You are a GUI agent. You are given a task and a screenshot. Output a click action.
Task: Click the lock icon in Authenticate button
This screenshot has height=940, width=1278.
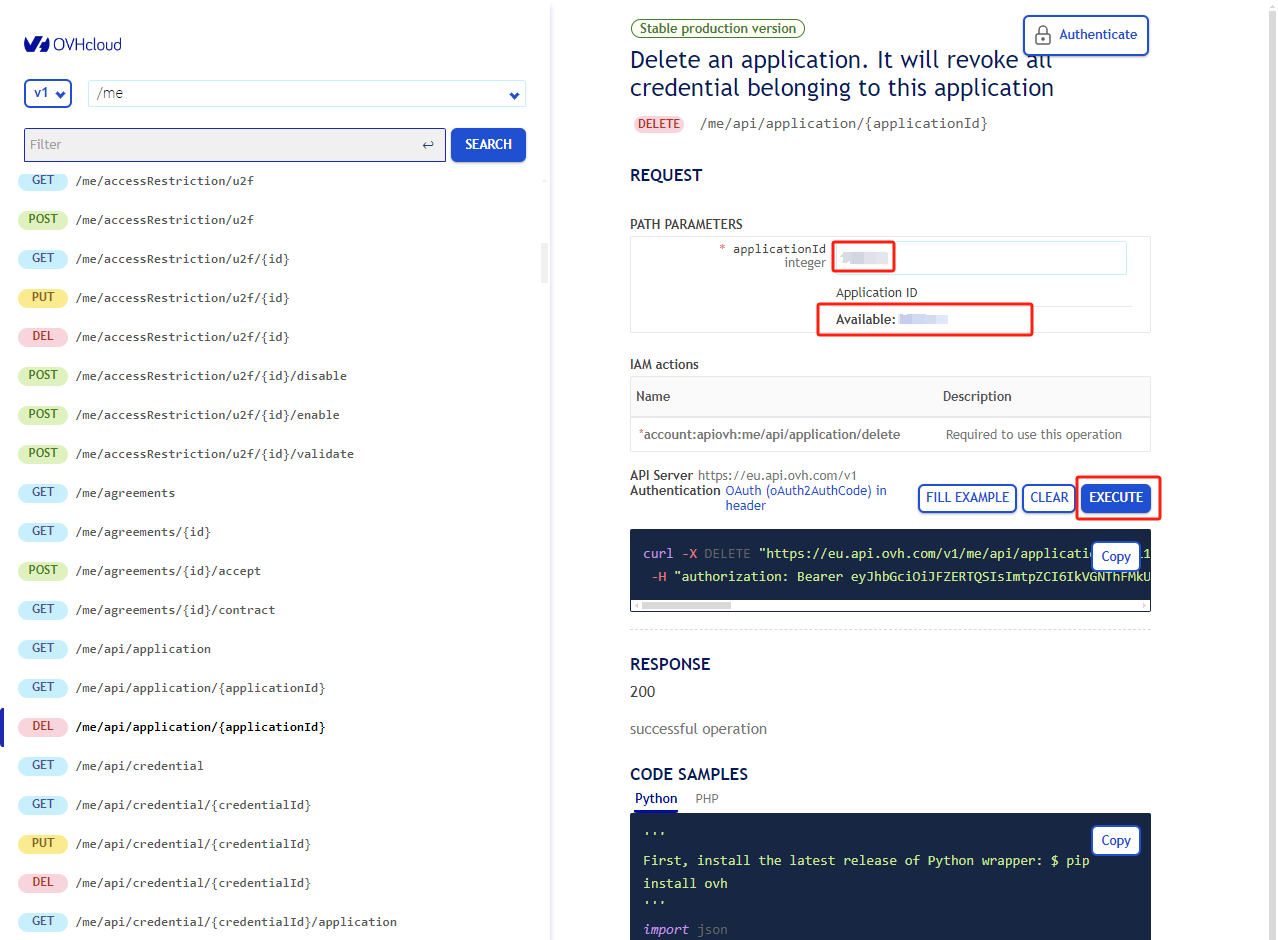1043,35
